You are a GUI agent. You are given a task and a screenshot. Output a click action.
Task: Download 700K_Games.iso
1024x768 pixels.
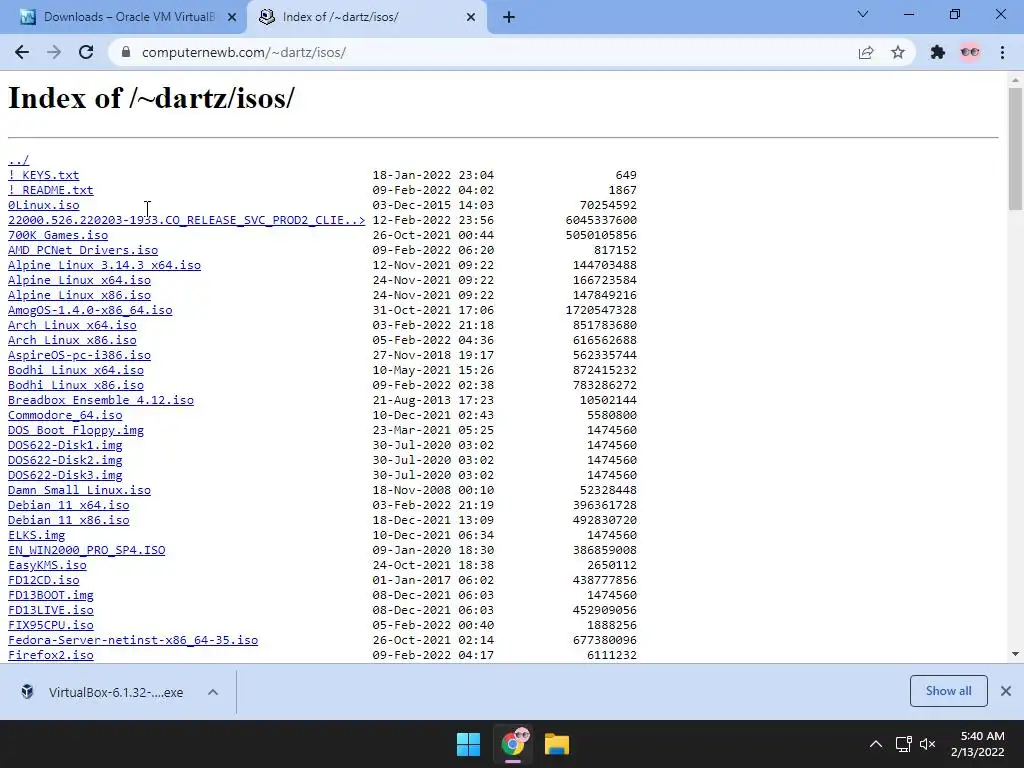(x=57, y=235)
